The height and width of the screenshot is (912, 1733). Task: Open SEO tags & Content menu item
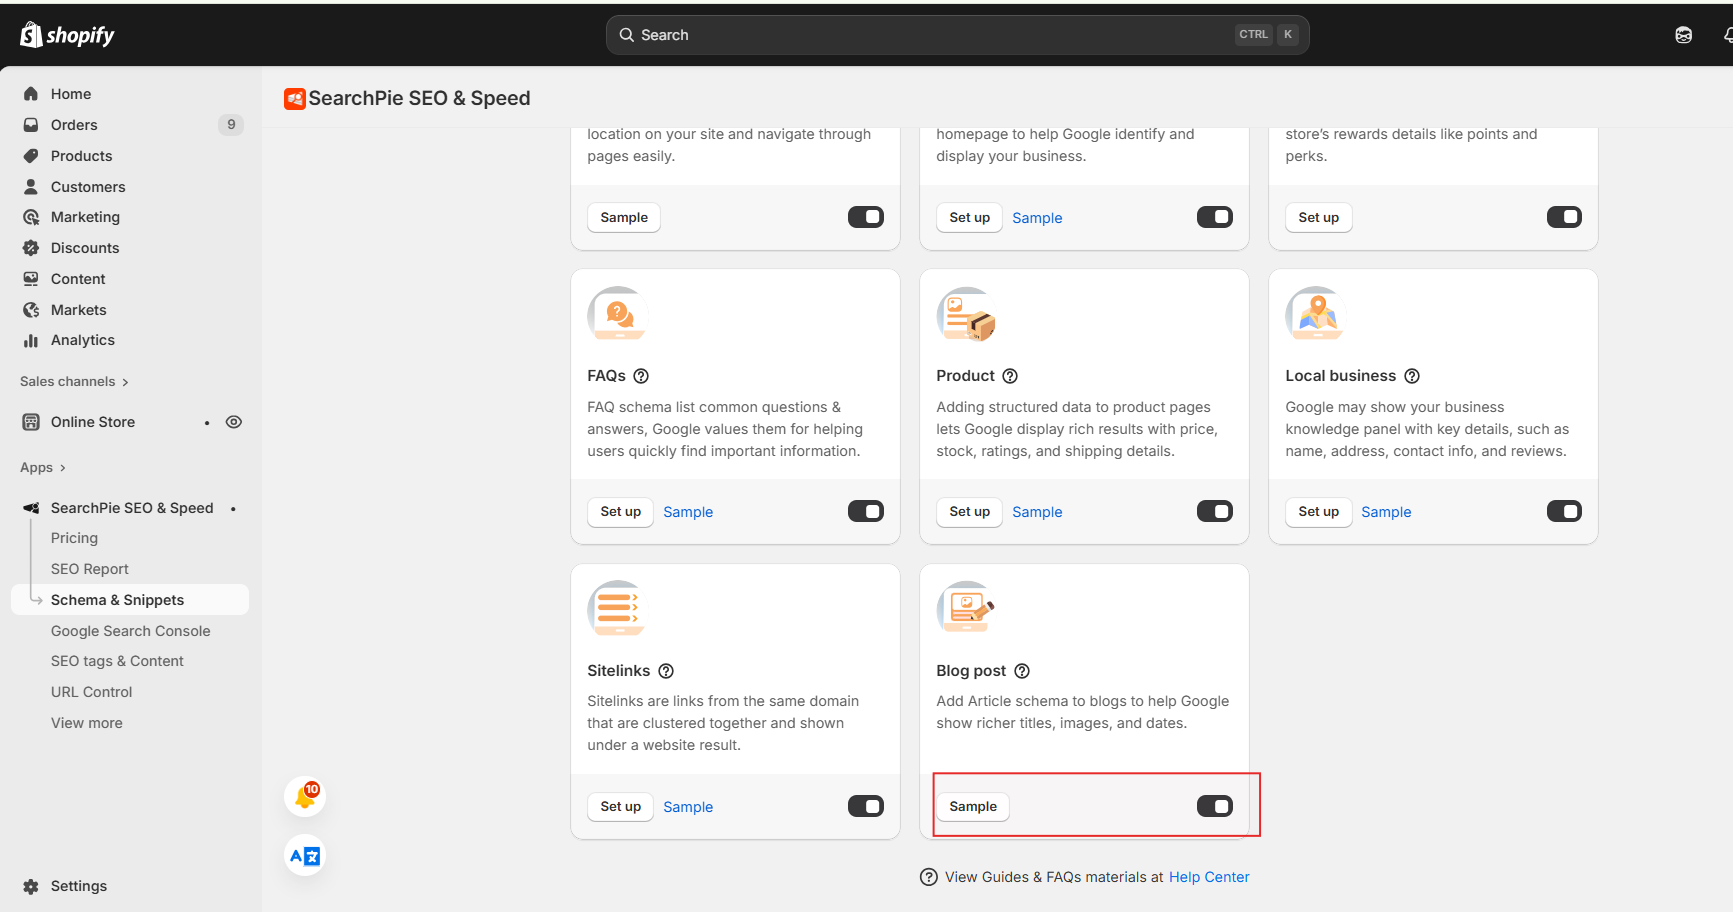point(117,661)
